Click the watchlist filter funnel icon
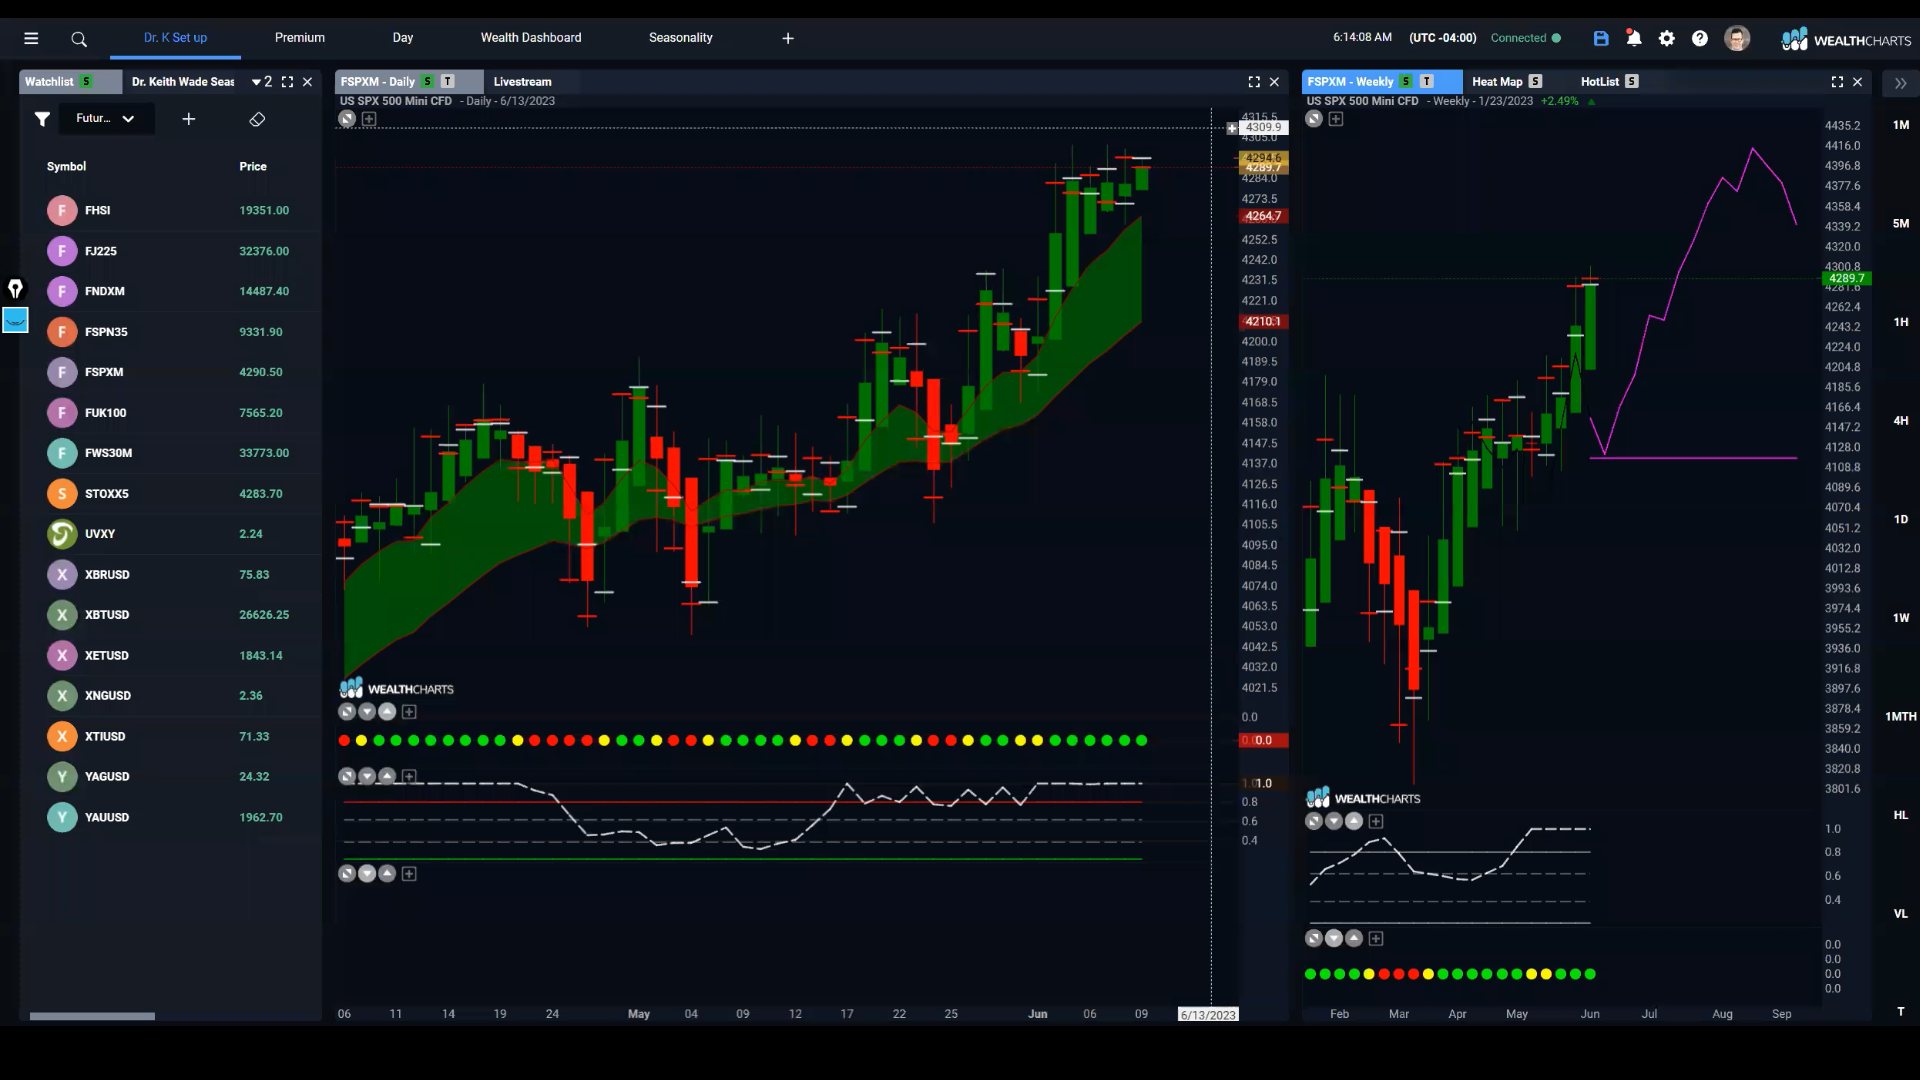The image size is (1920, 1080). click(x=42, y=119)
